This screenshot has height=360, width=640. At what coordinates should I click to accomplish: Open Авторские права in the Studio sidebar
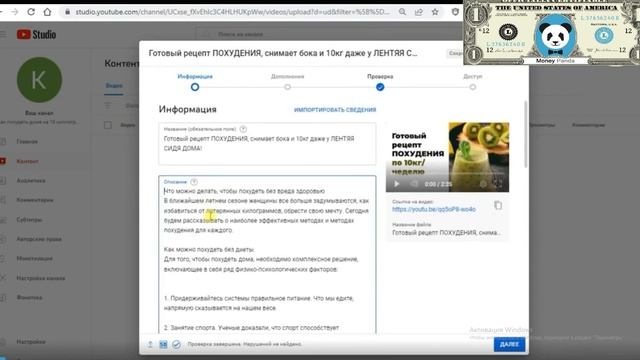click(39, 239)
